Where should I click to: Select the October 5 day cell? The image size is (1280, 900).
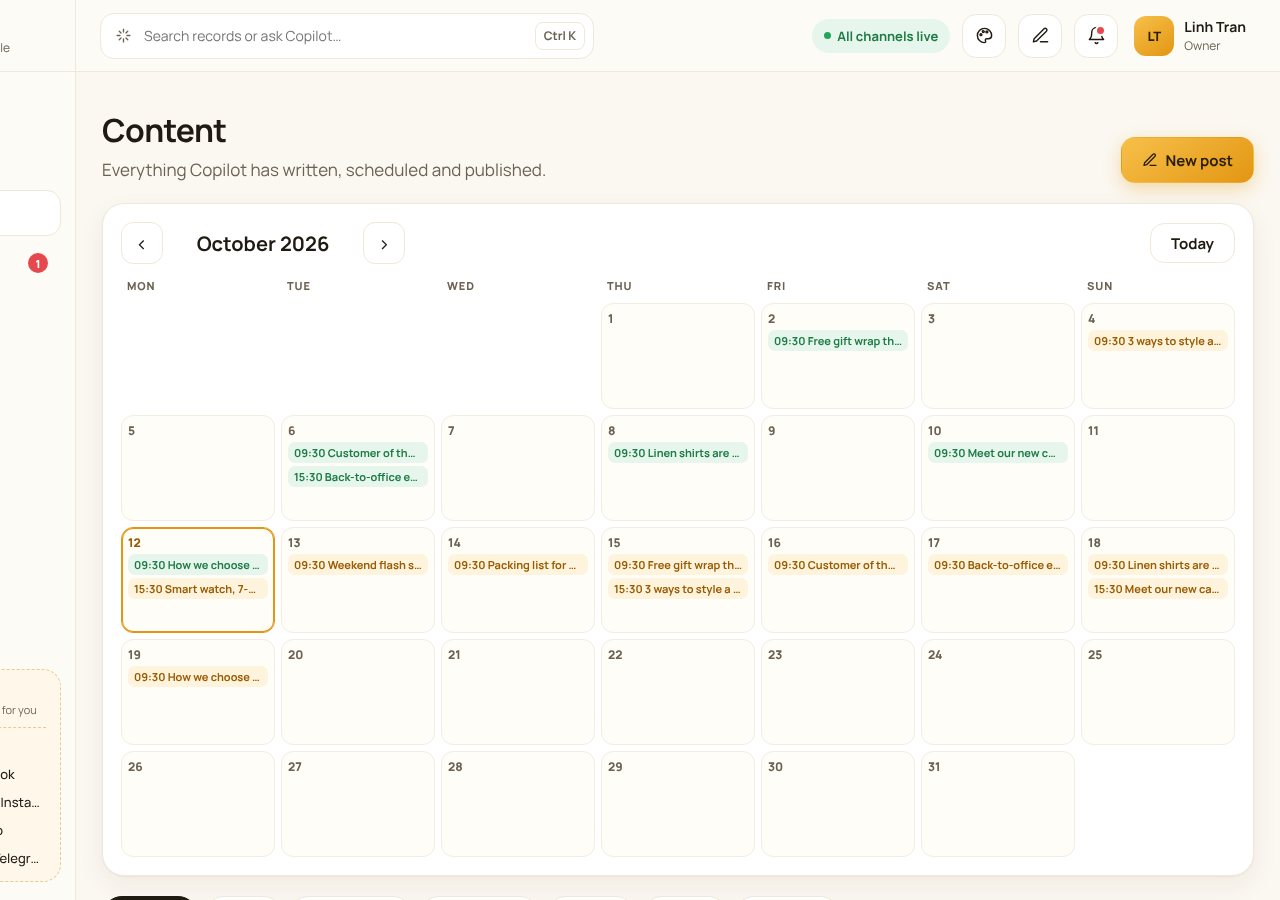point(198,468)
